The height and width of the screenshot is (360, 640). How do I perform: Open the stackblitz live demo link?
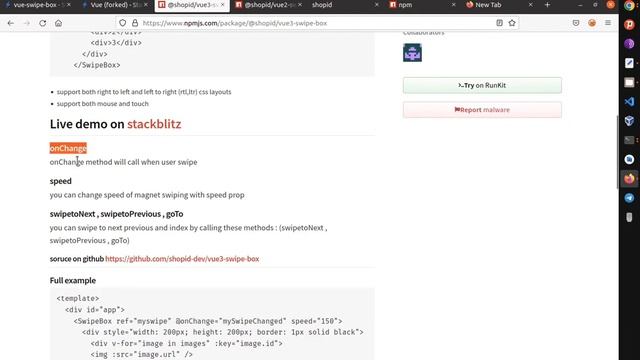pos(154,124)
